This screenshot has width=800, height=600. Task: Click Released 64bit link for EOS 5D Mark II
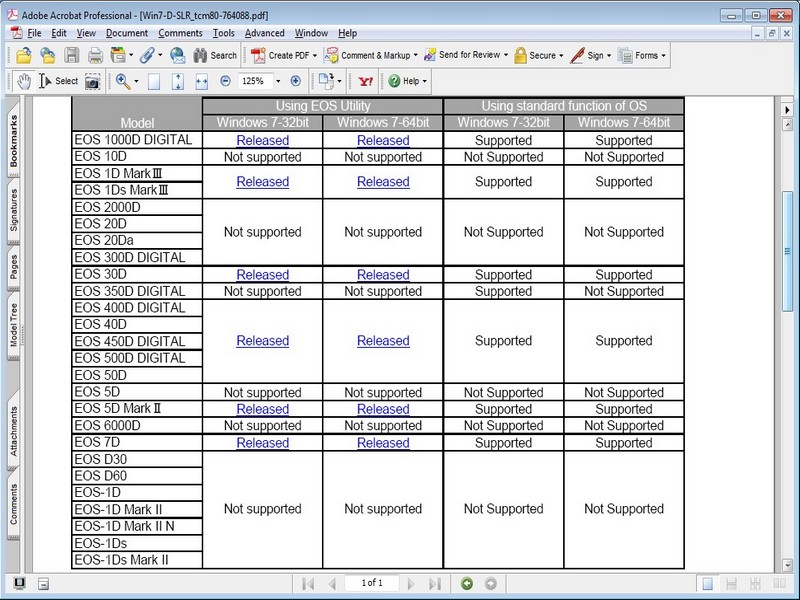(x=383, y=409)
